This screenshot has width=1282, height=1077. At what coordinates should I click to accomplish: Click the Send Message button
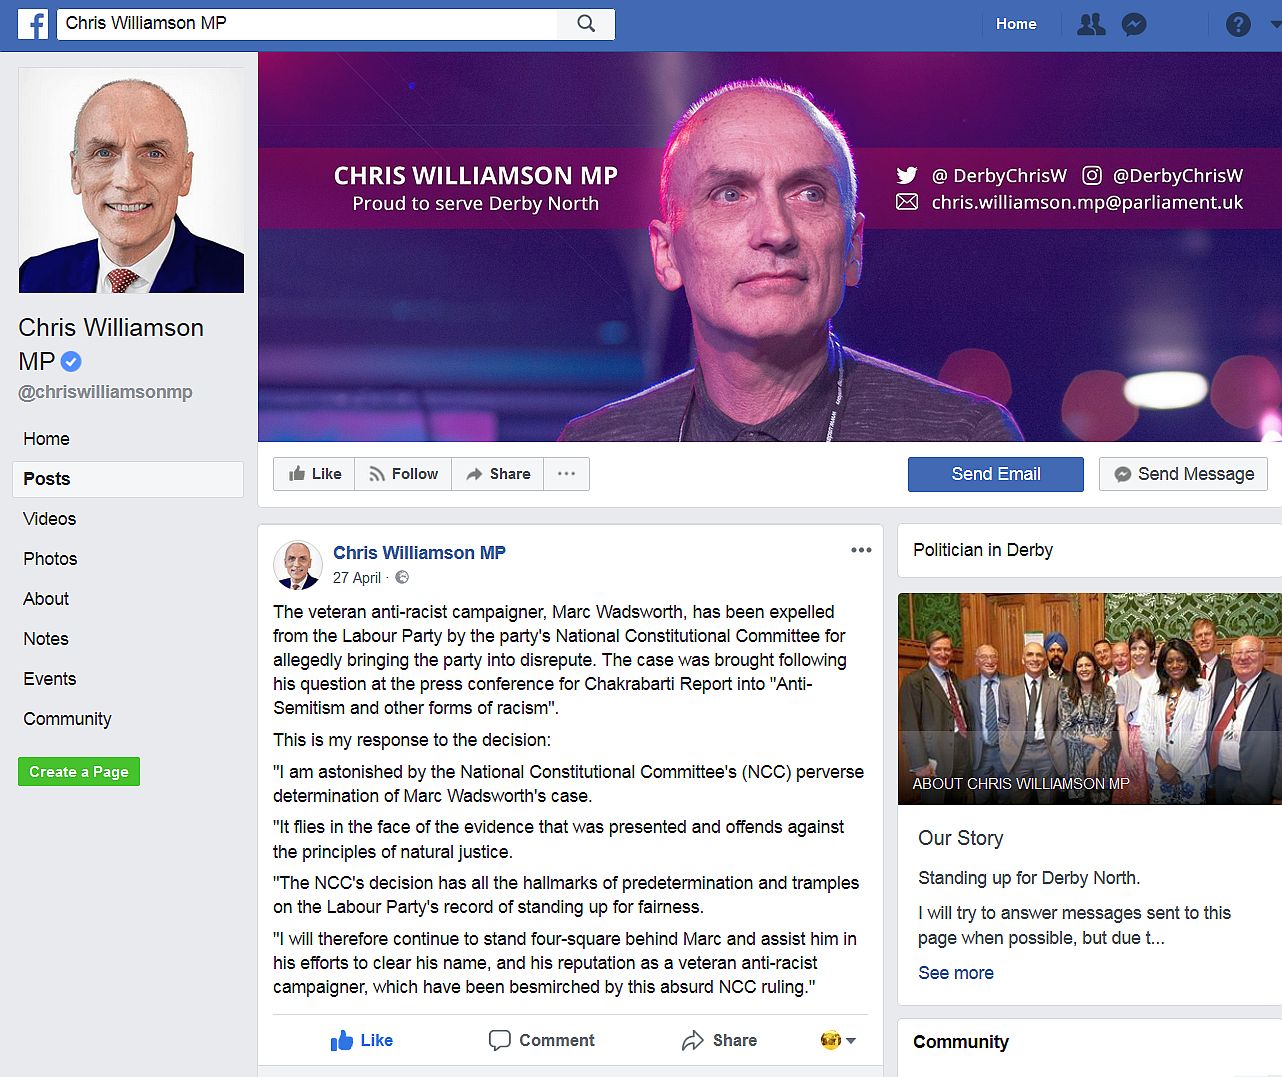coord(1183,474)
